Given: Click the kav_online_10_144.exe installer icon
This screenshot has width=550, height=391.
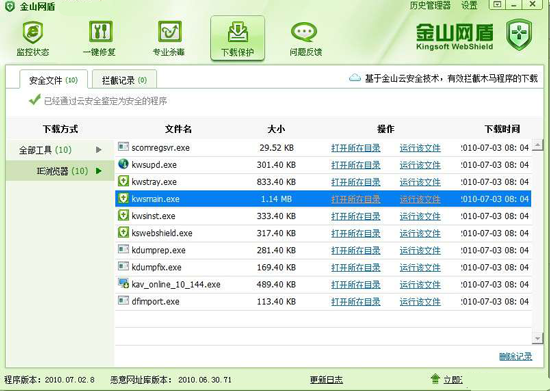Looking at the screenshot, I should 123,284.
